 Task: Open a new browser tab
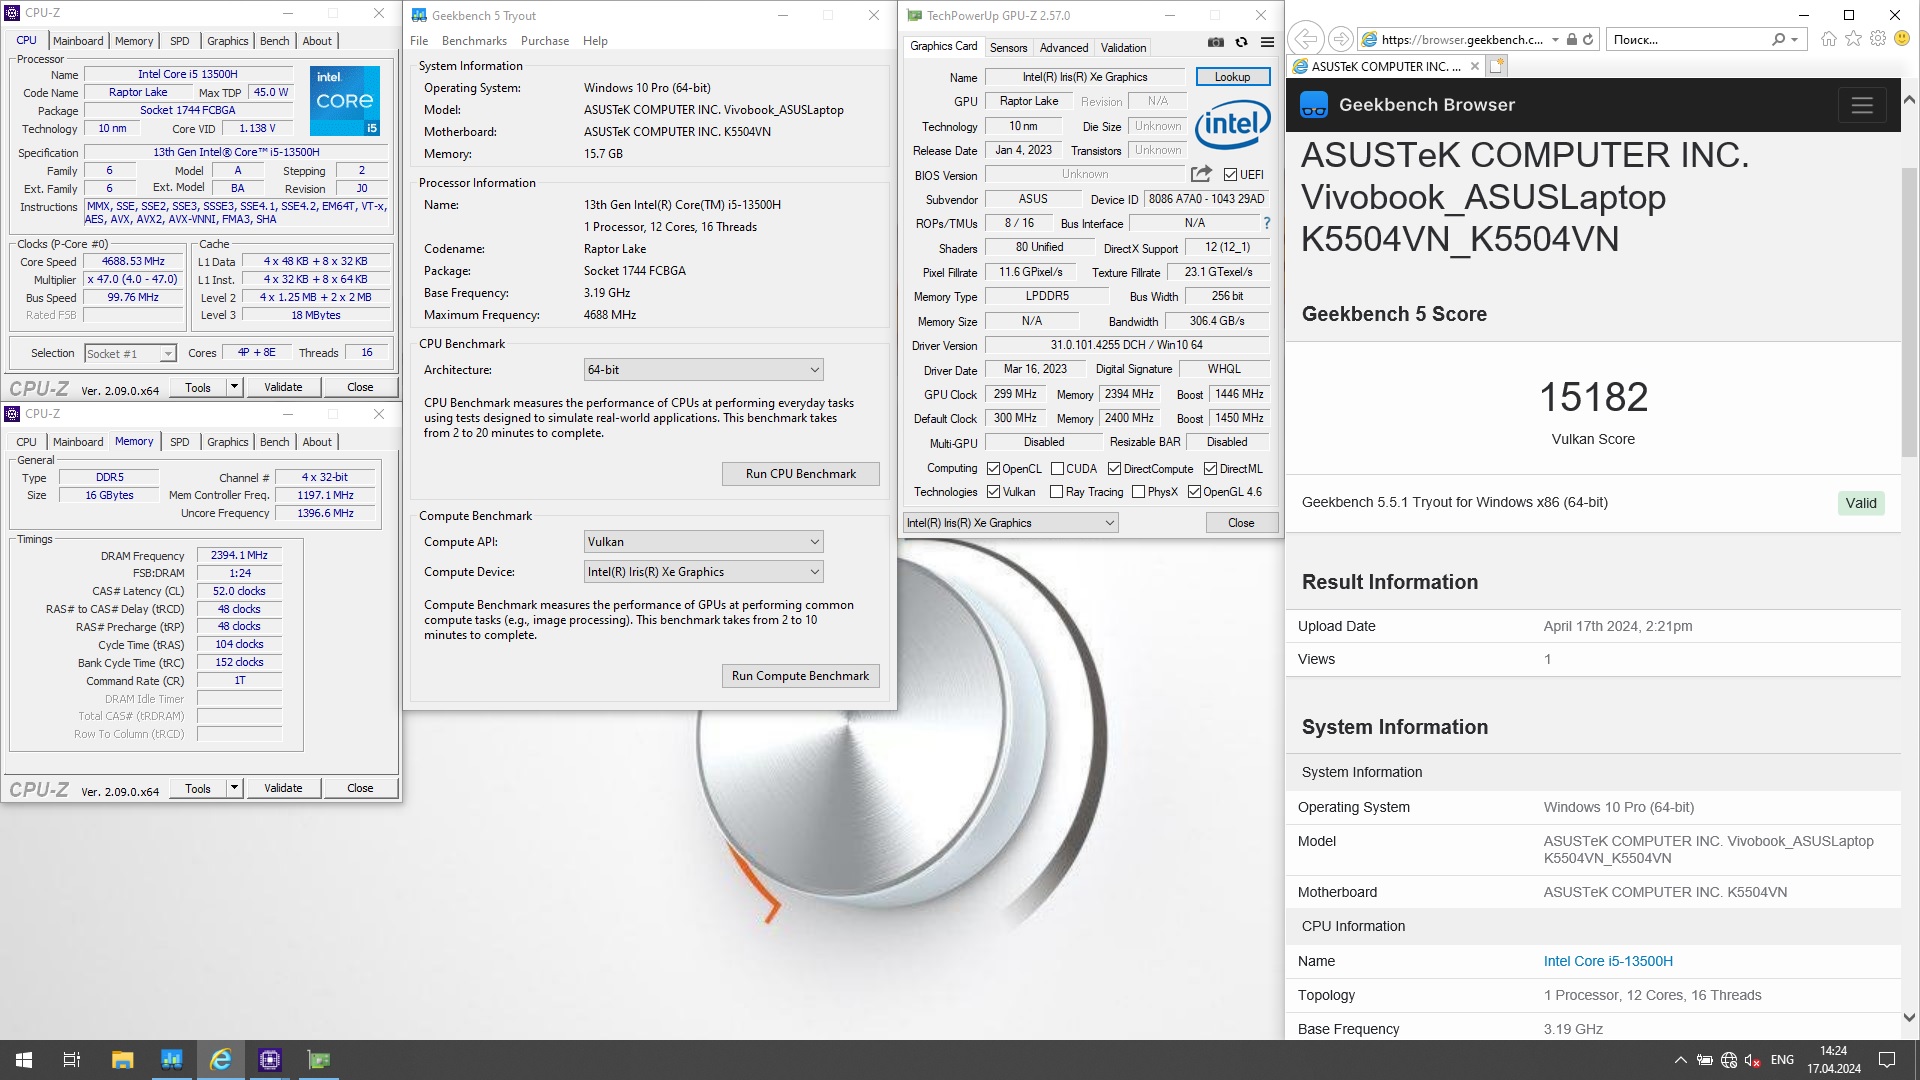click(x=1496, y=66)
